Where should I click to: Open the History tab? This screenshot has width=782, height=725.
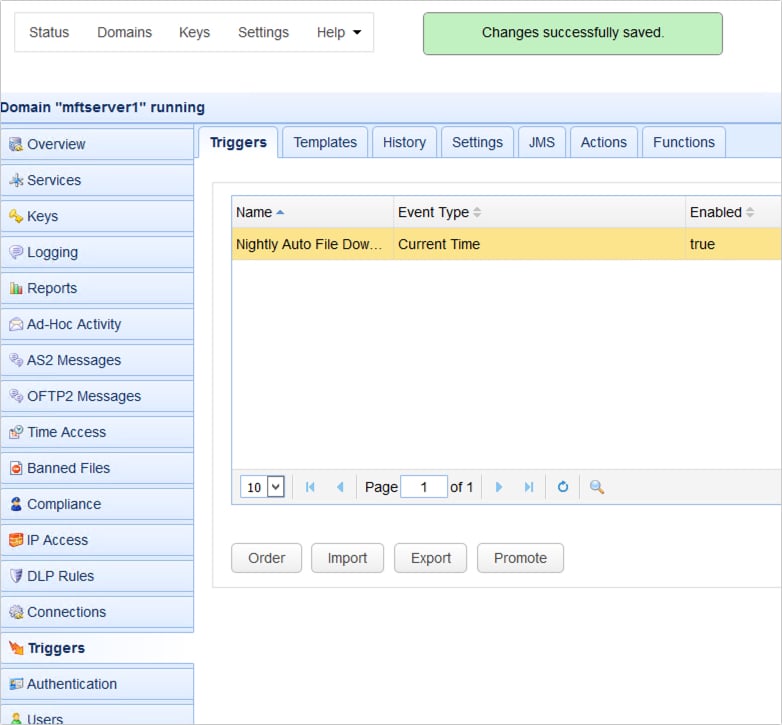pos(404,142)
